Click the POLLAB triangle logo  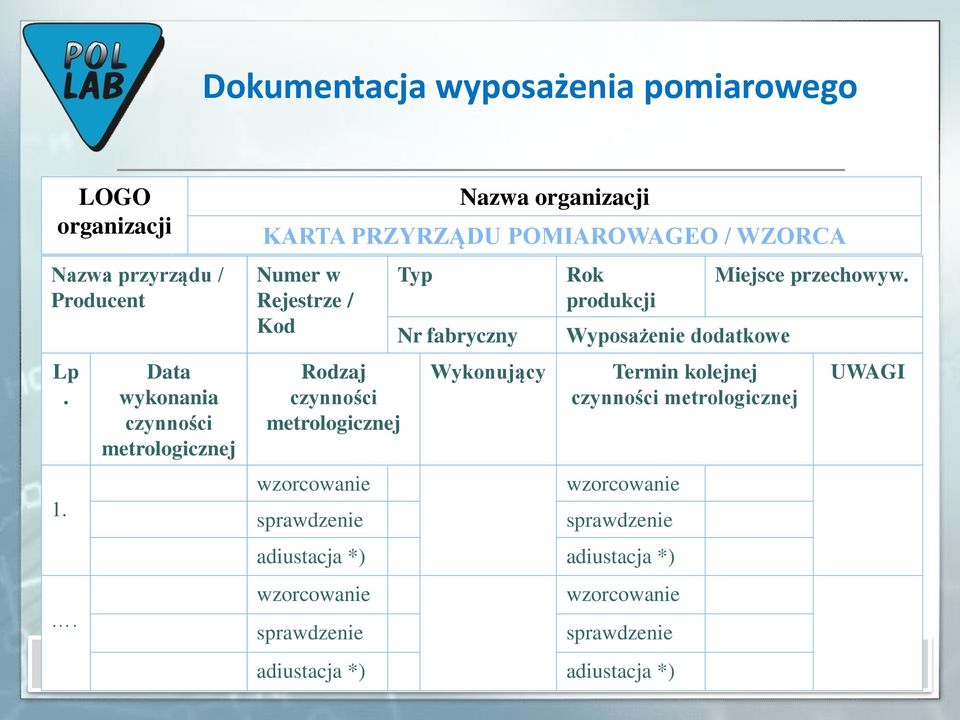coord(93,86)
